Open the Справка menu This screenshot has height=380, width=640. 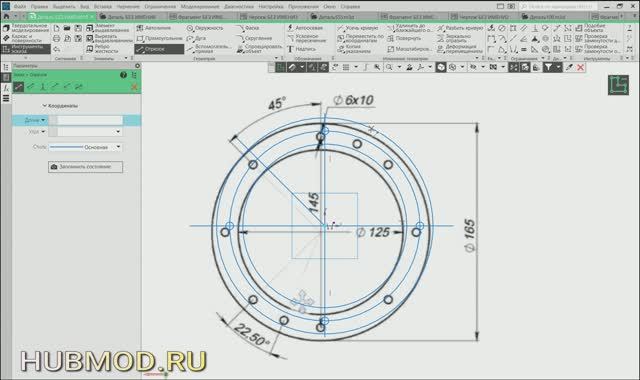(x=350, y=7)
